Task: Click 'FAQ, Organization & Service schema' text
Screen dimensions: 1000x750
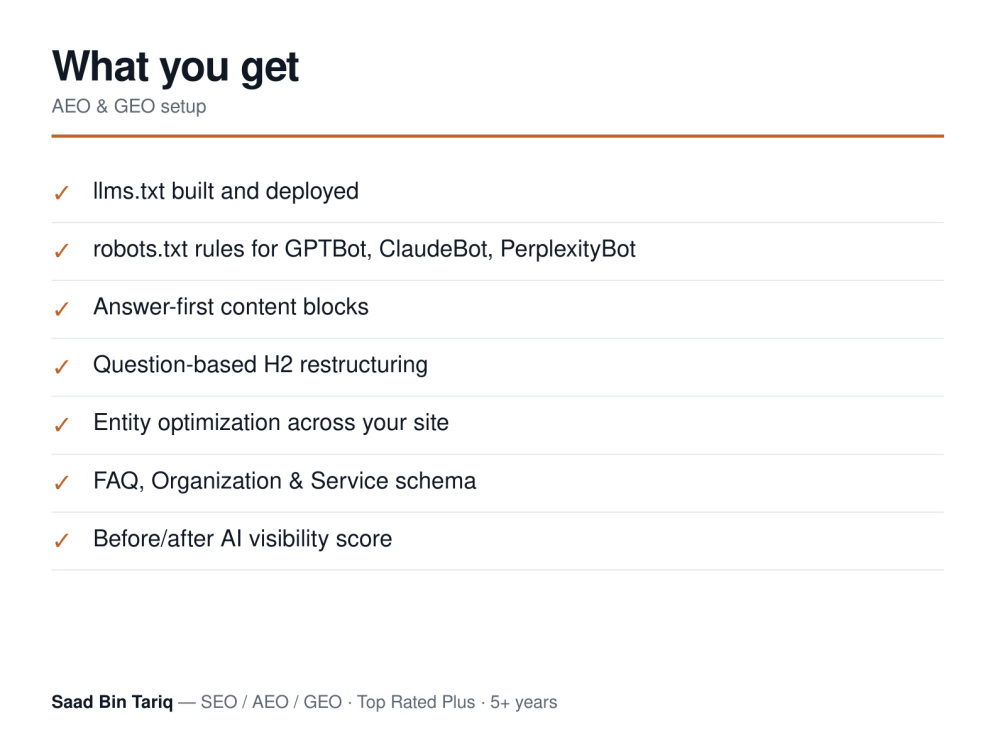Action: [x=284, y=481]
